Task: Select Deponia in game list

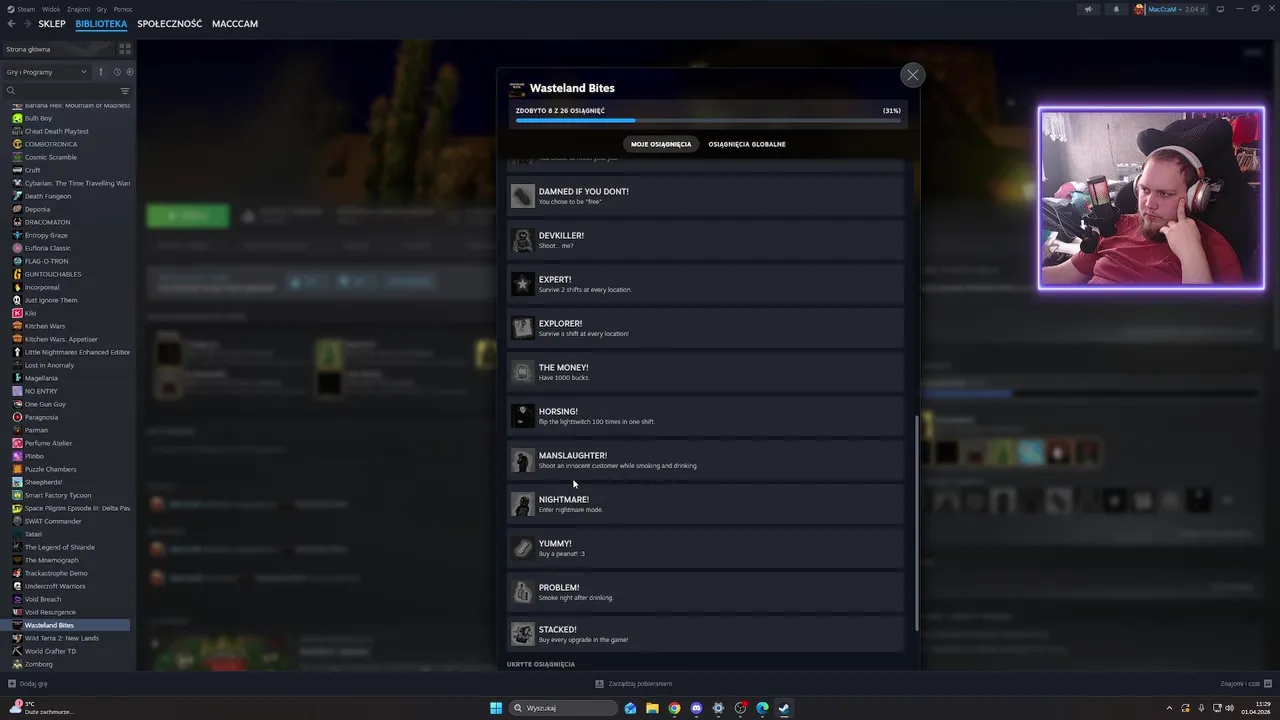Action: (37, 209)
